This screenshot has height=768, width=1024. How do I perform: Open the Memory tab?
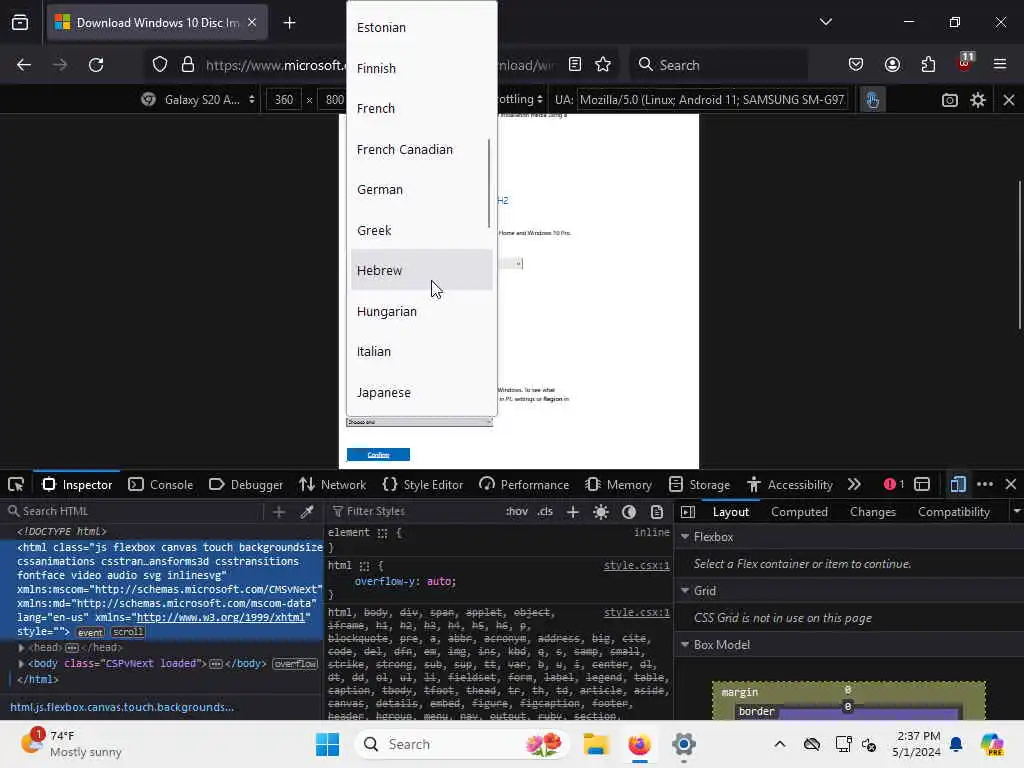pyautogui.click(x=618, y=485)
